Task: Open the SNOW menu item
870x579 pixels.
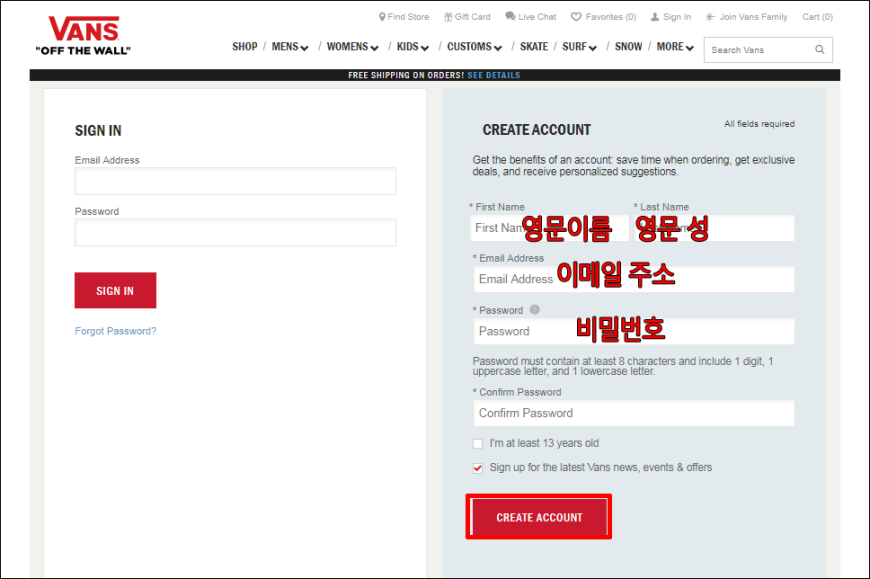Action: point(628,47)
